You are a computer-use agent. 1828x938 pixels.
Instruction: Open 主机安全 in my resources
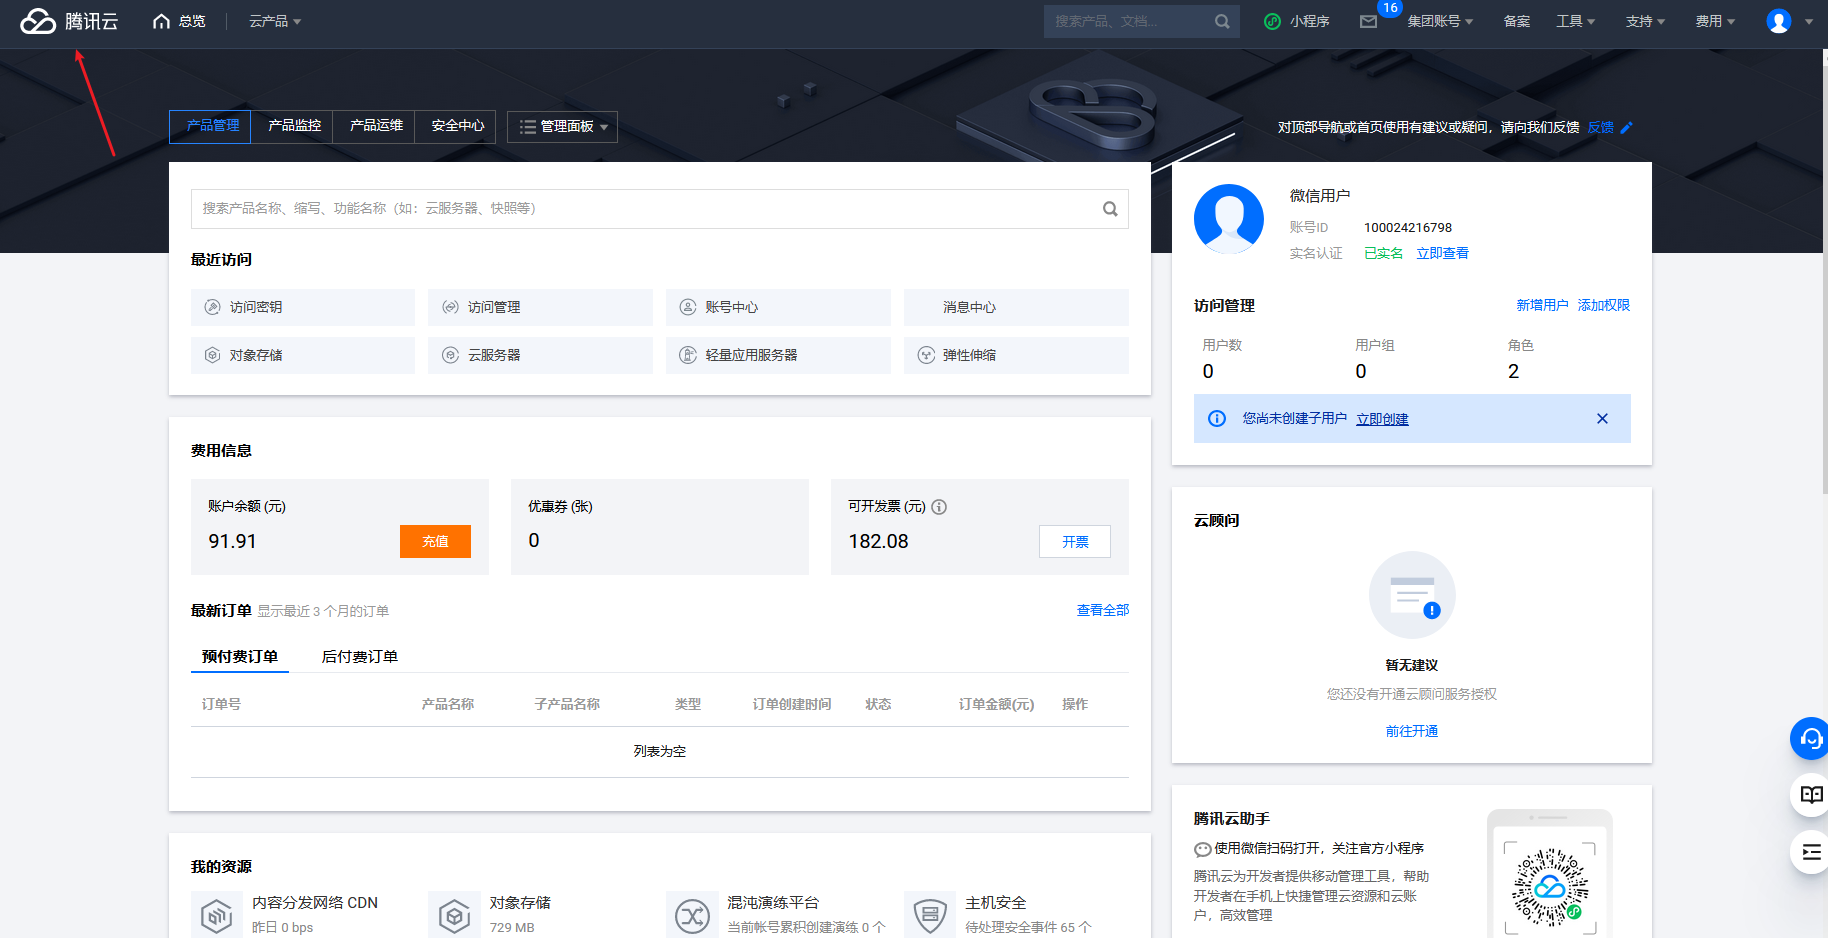pyautogui.click(x=930, y=913)
